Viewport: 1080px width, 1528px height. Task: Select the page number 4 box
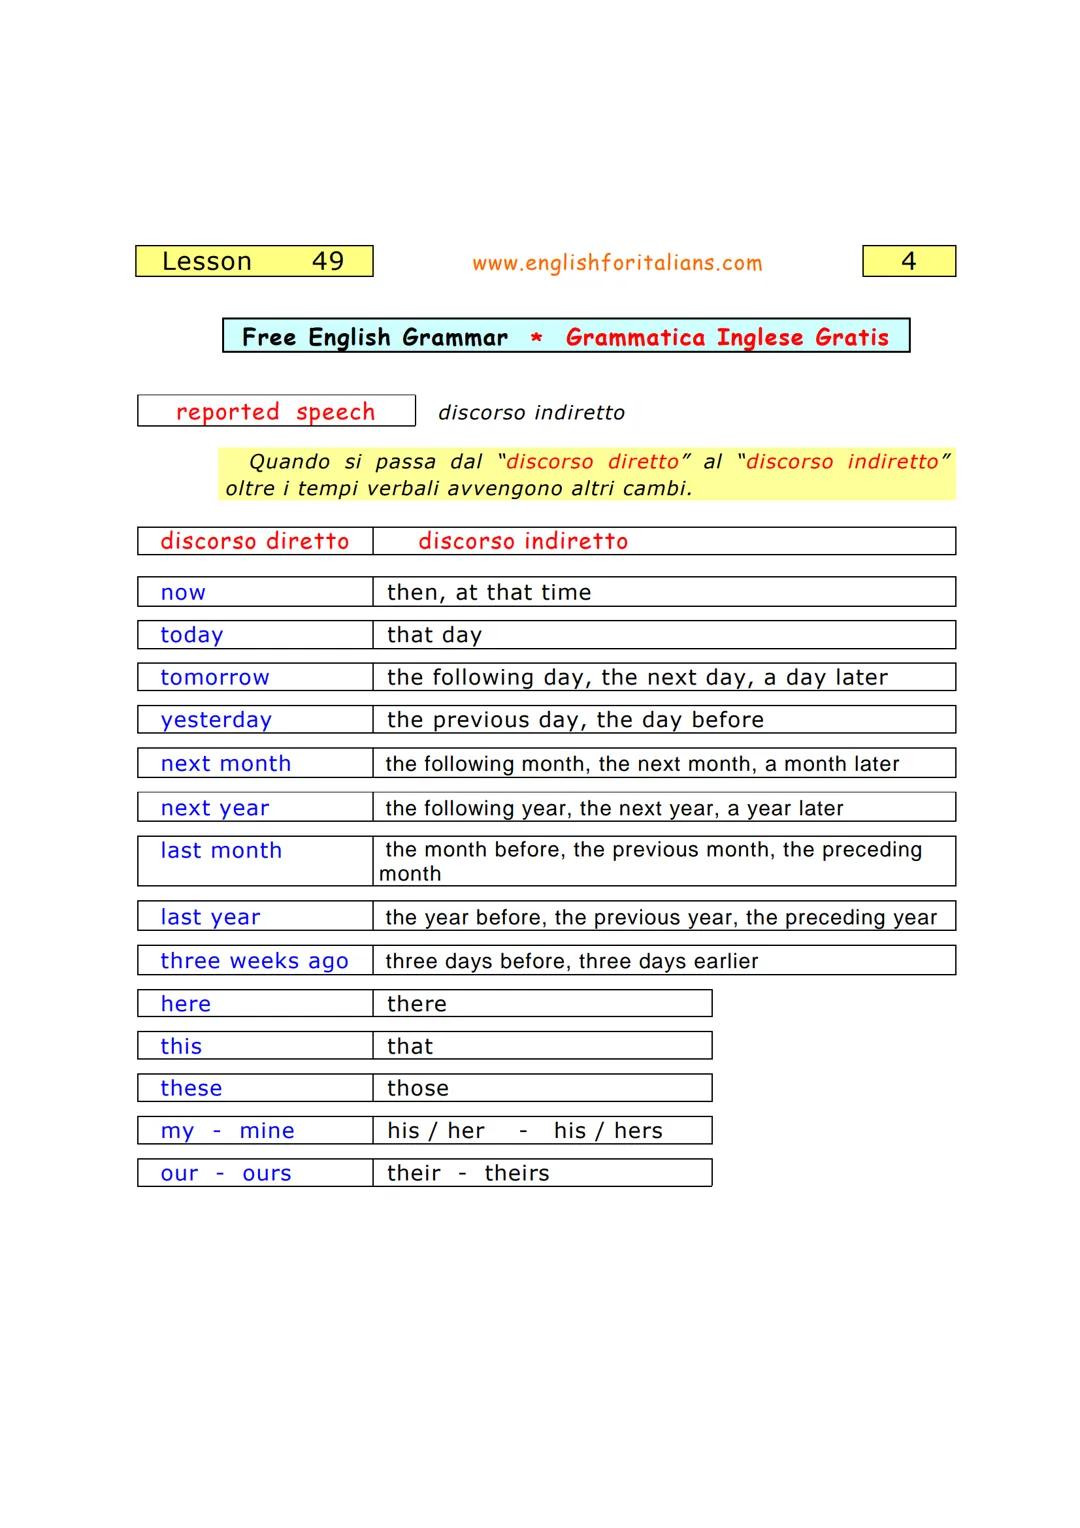click(x=908, y=260)
